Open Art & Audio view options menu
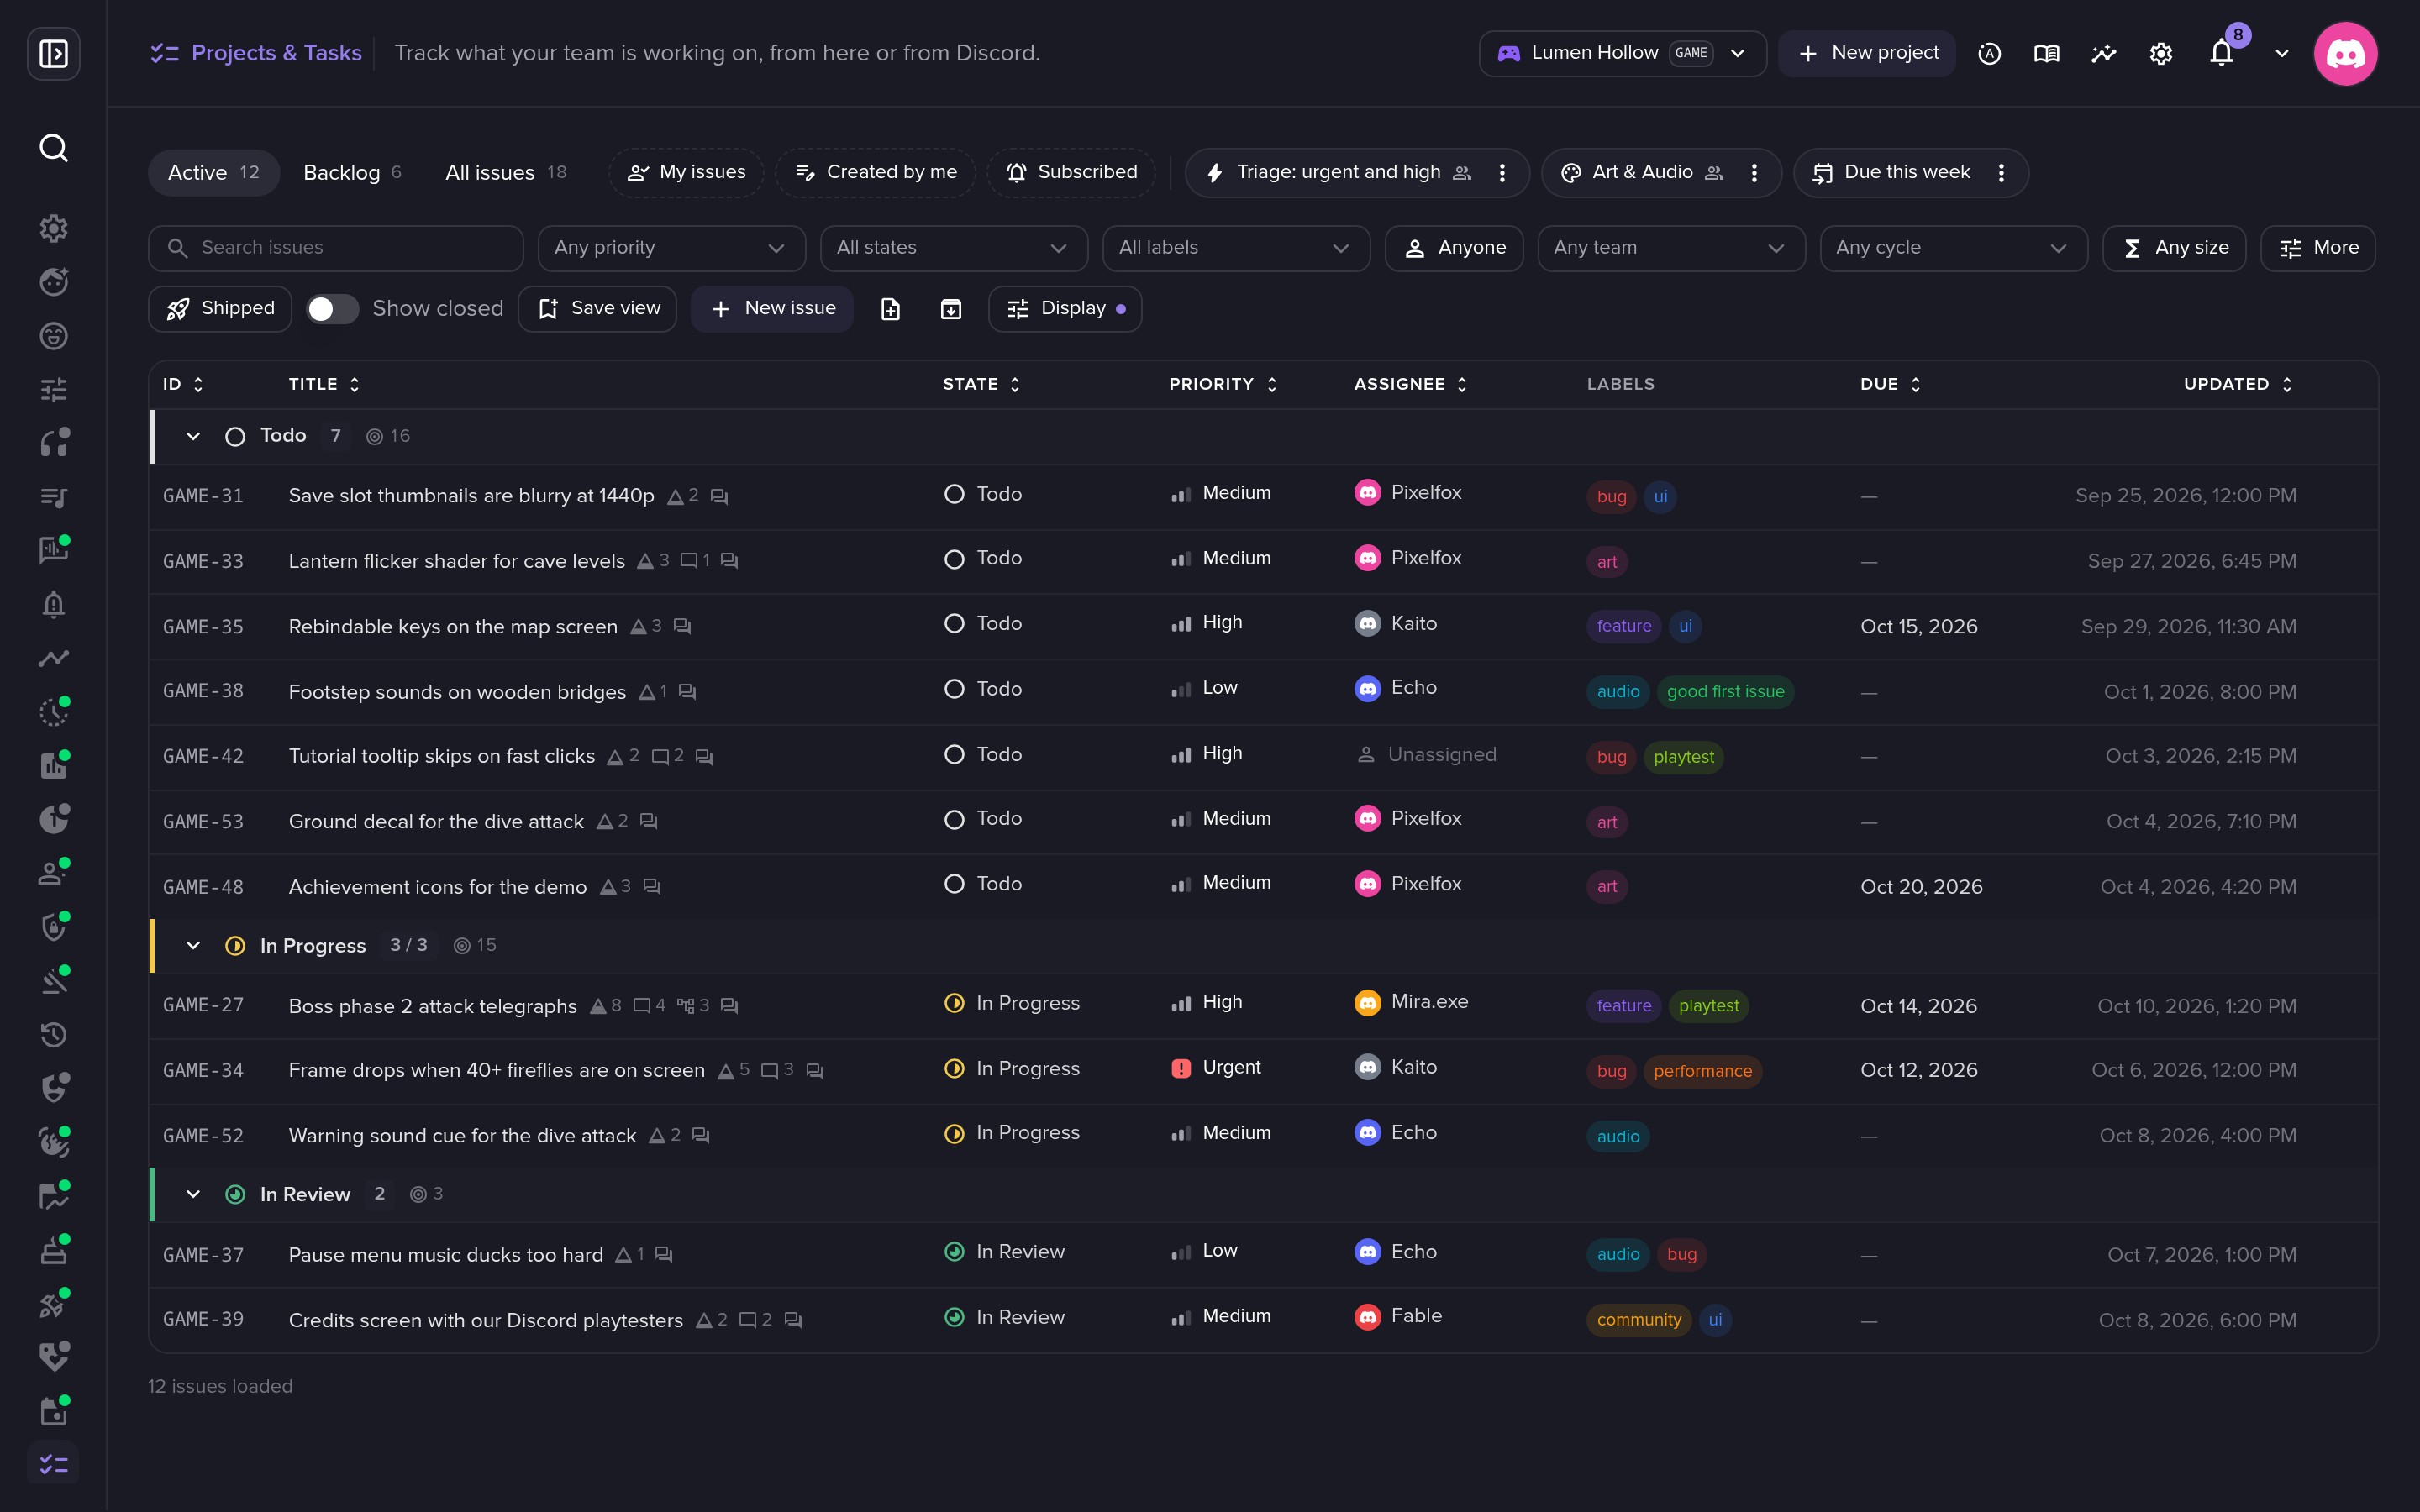This screenshot has width=2420, height=1512. [1754, 173]
